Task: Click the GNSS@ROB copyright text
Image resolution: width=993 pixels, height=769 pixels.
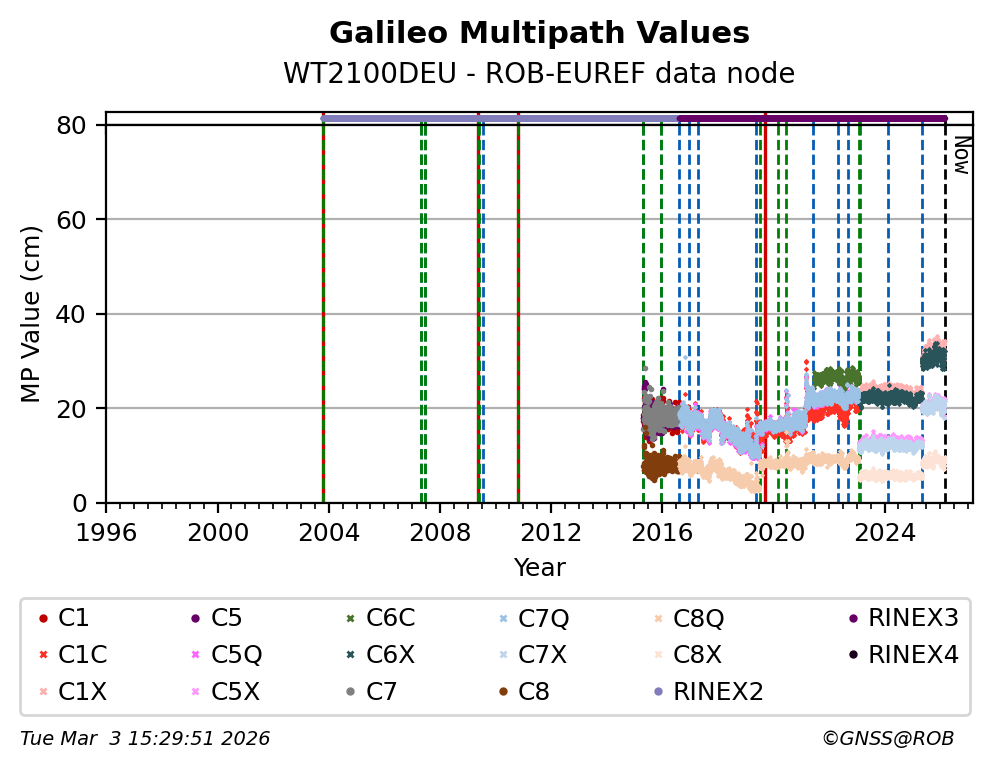Action: click(887, 739)
